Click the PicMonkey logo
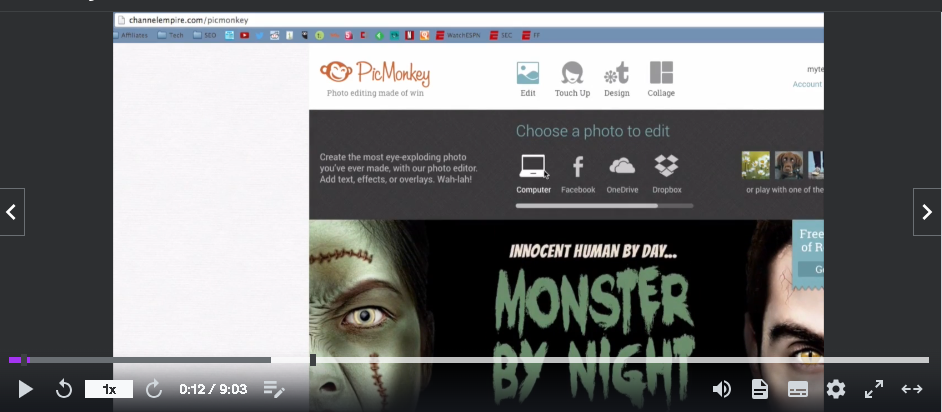 point(375,73)
